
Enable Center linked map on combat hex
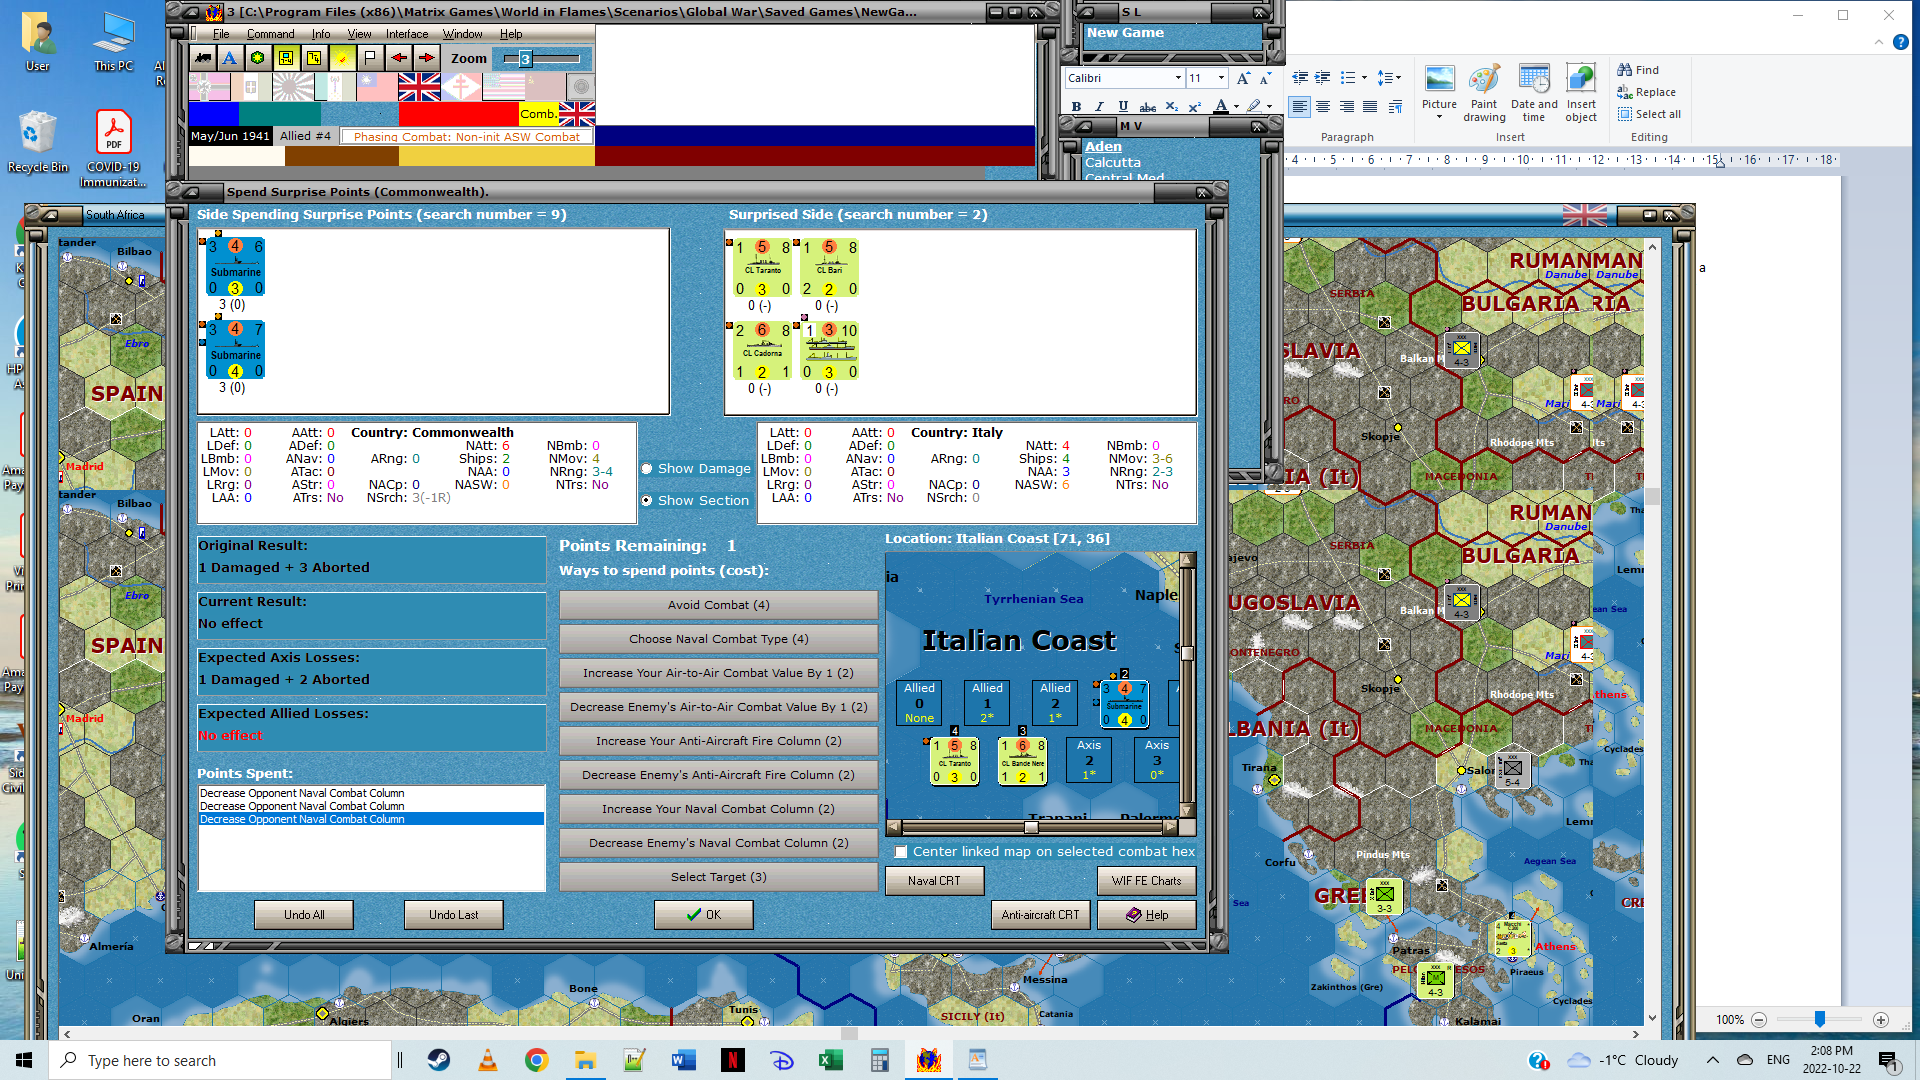click(901, 852)
